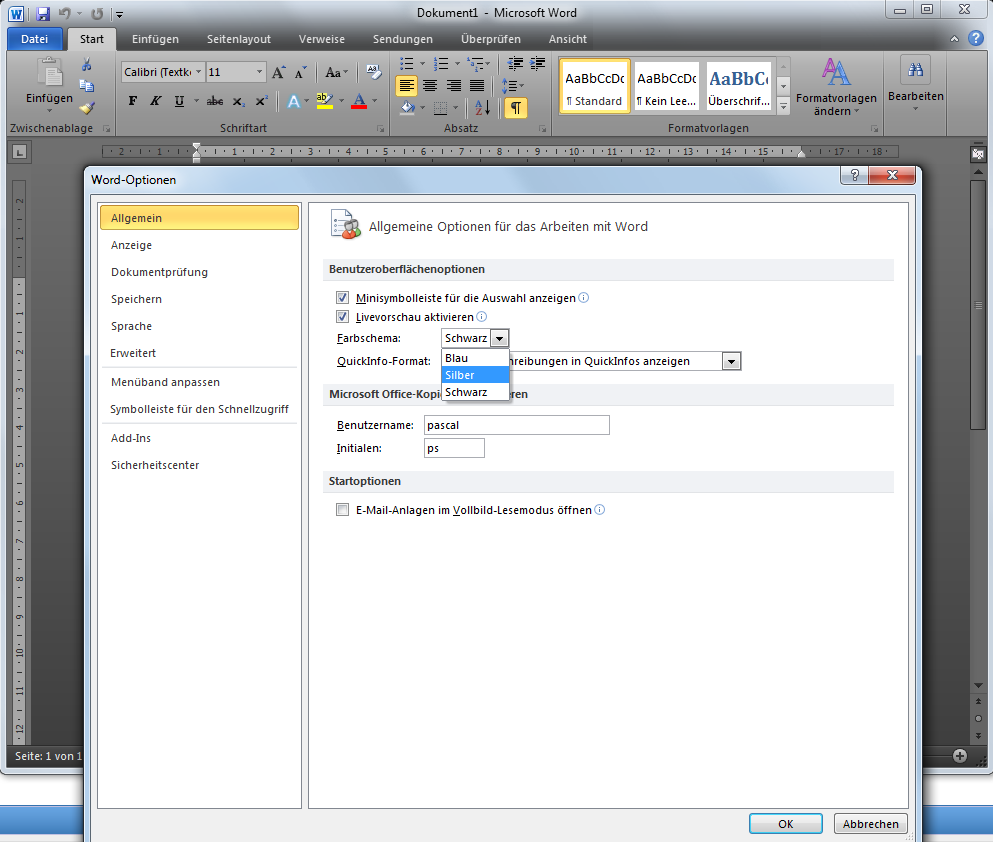Viewport: 993px width, 842px height.
Task: Click the Initialen input field
Action: pos(454,448)
